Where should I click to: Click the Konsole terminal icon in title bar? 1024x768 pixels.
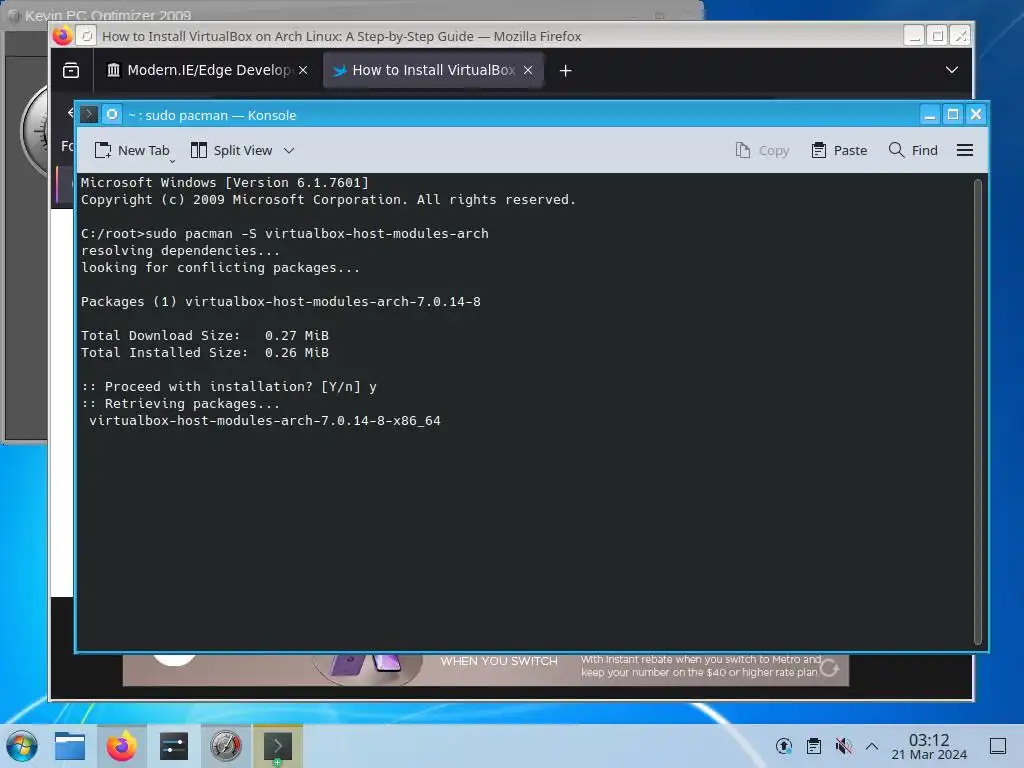point(89,115)
